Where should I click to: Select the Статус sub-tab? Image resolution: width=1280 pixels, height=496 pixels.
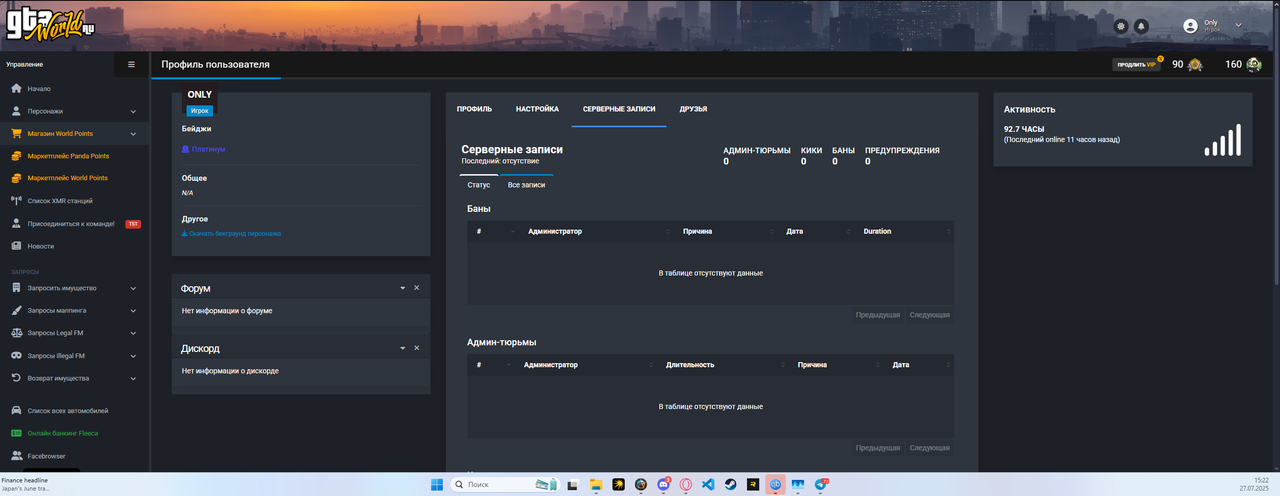click(x=479, y=185)
